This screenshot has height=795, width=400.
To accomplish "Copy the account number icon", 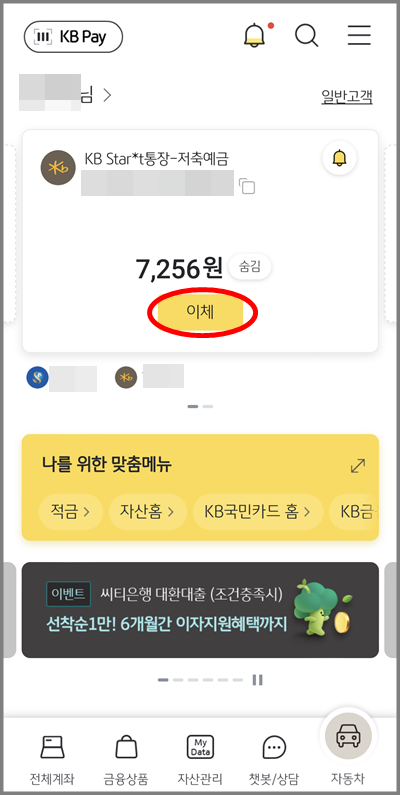I will coord(247,186).
